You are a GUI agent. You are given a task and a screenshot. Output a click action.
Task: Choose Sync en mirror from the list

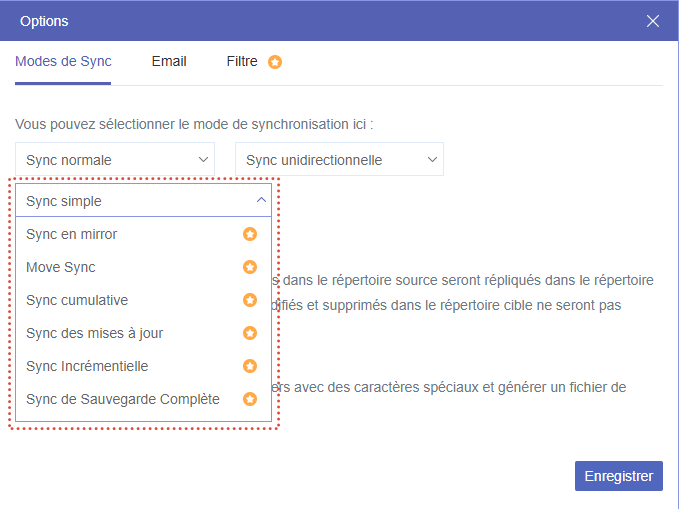[72, 234]
